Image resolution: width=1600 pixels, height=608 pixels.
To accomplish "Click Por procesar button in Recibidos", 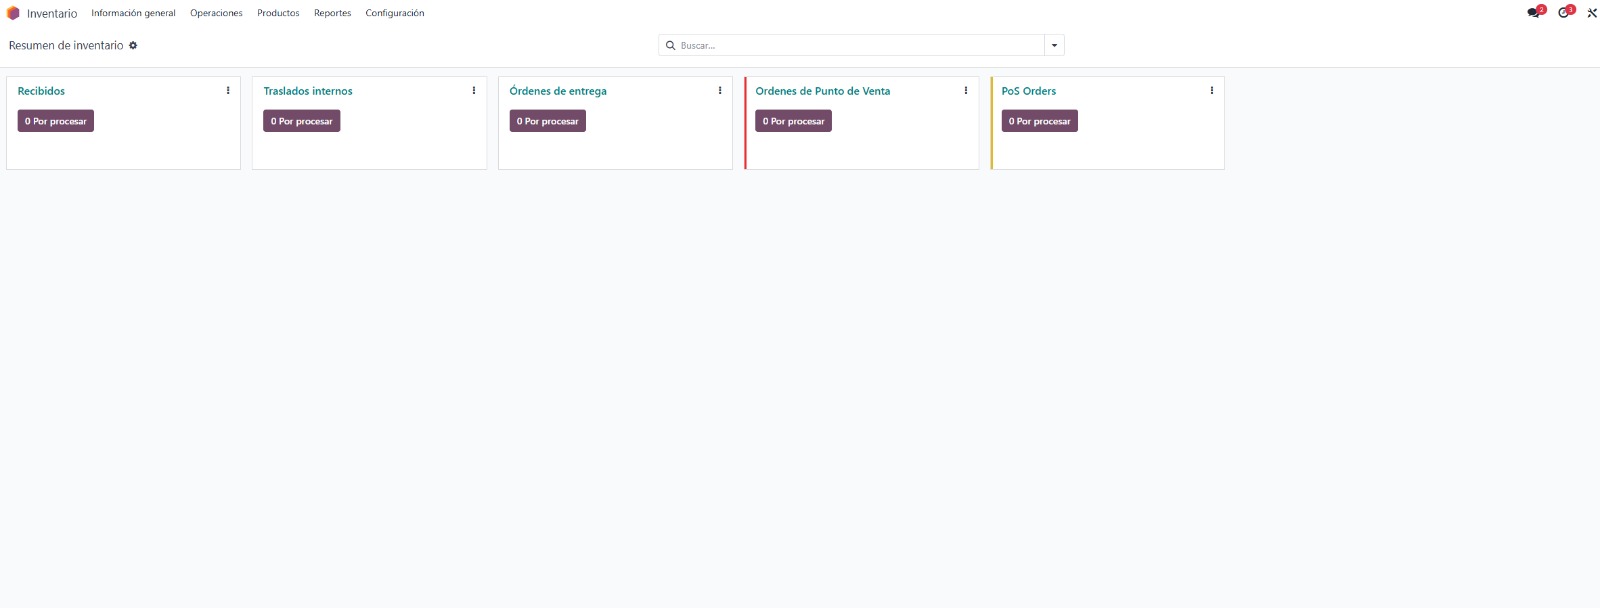I will [56, 121].
